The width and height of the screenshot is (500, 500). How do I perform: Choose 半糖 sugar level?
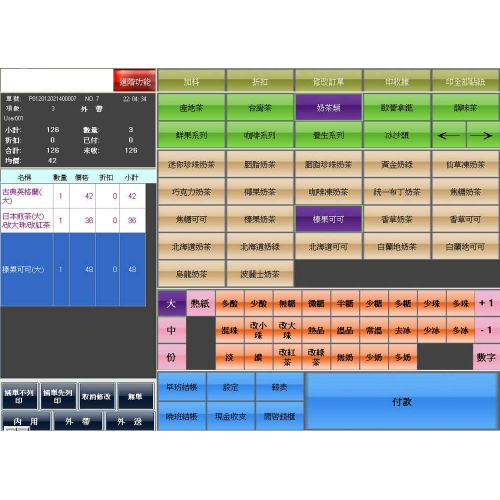click(x=345, y=303)
